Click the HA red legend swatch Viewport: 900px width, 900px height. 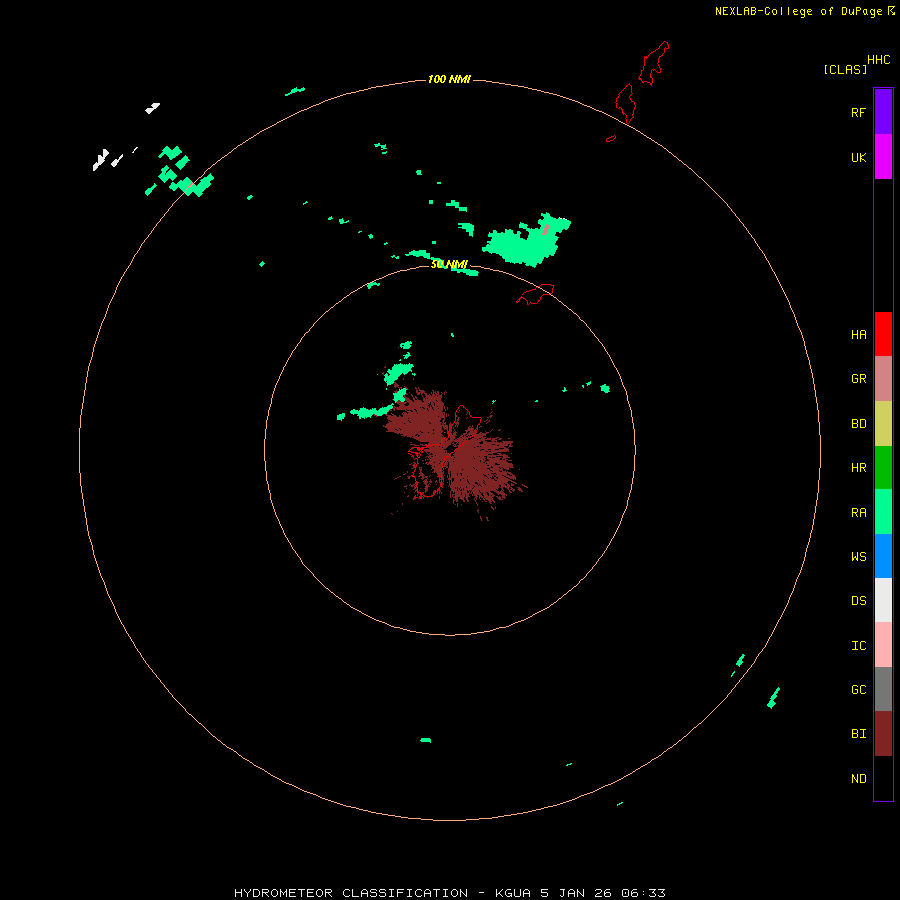883,334
